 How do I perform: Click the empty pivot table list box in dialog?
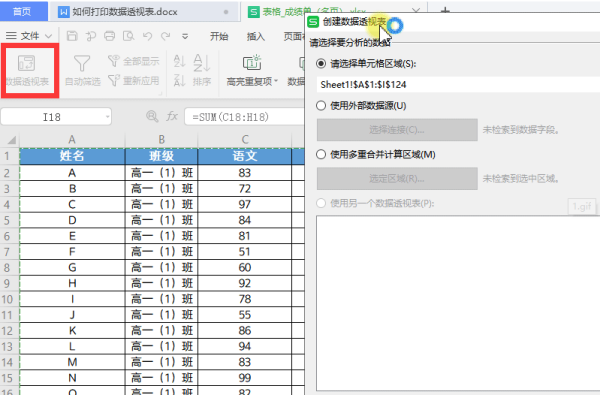(x=458, y=303)
